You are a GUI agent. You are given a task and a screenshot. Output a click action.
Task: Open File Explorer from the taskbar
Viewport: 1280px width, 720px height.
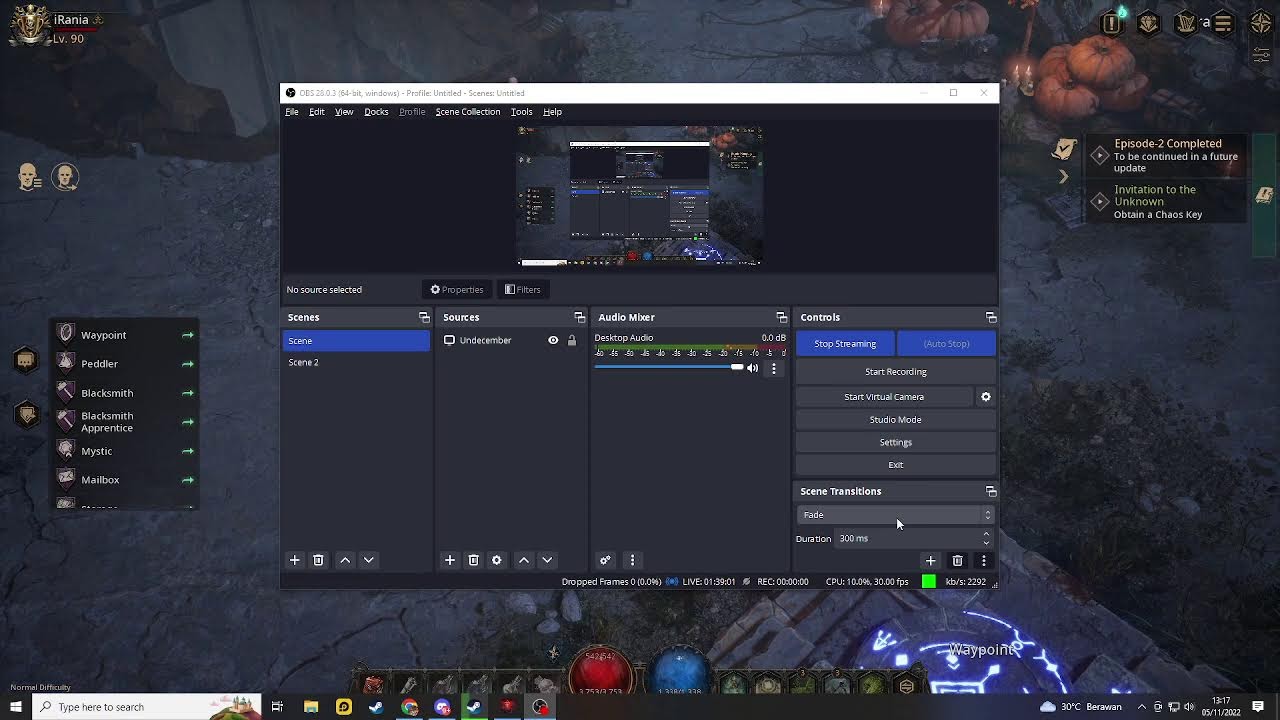click(311, 707)
